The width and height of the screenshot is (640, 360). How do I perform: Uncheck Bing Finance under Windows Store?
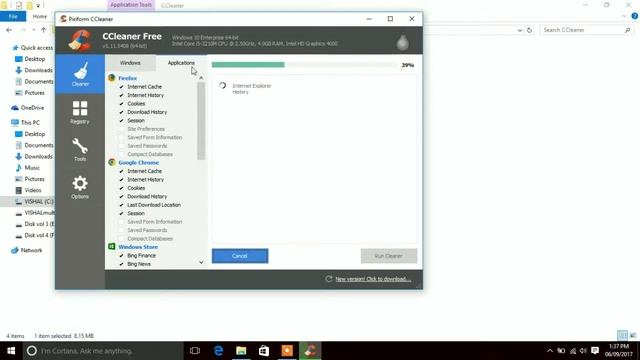(121, 256)
